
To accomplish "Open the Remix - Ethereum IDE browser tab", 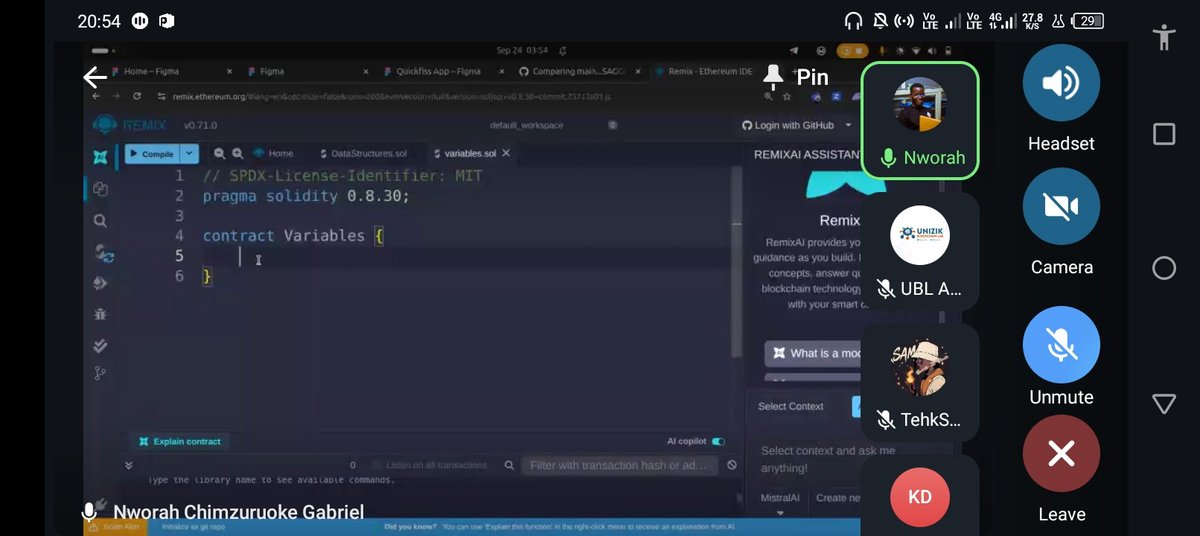I will pos(703,71).
